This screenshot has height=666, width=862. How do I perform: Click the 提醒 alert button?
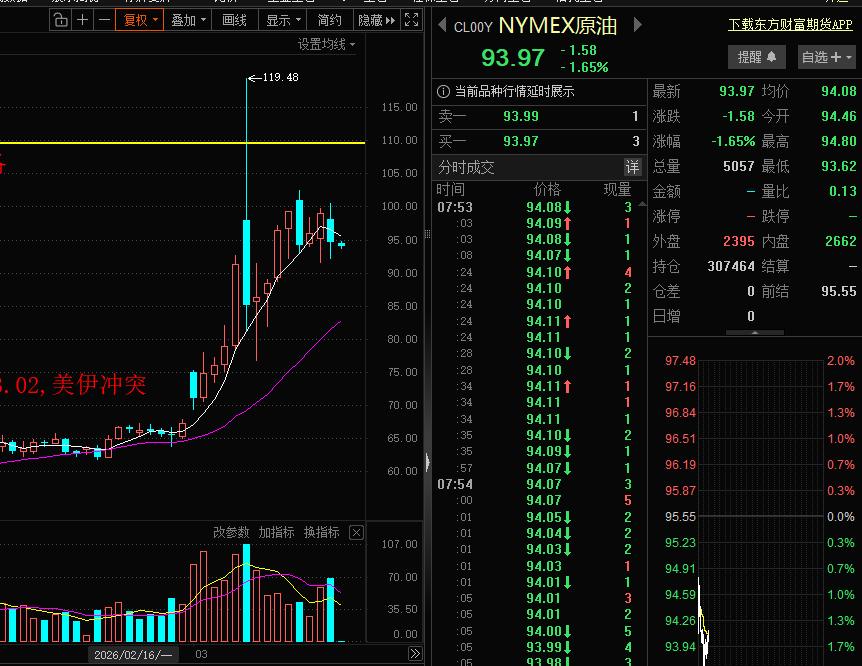point(757,57)
